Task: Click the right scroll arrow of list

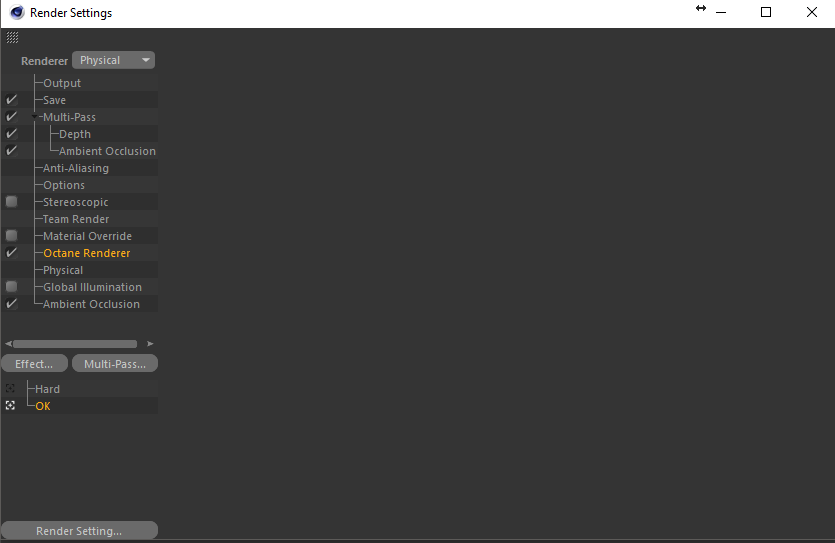Action: tap(150, 344)
